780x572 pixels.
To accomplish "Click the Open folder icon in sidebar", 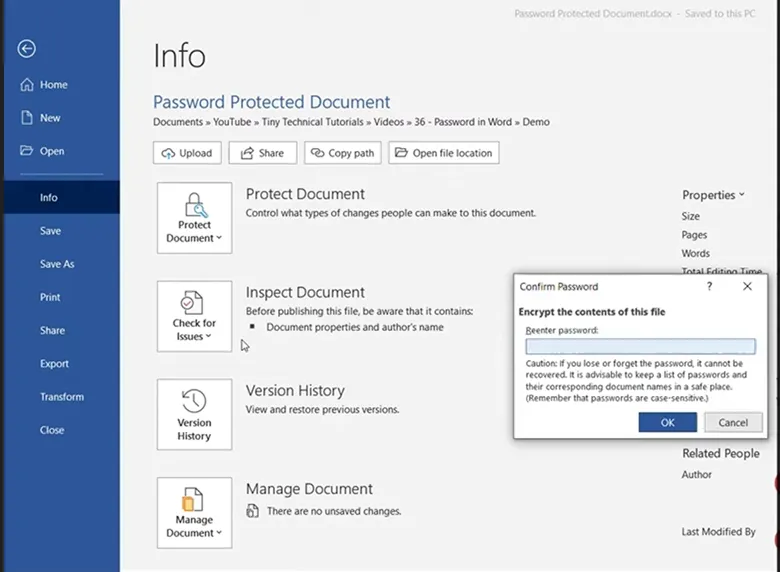I will pyautogui.click(x=26, y=150).
